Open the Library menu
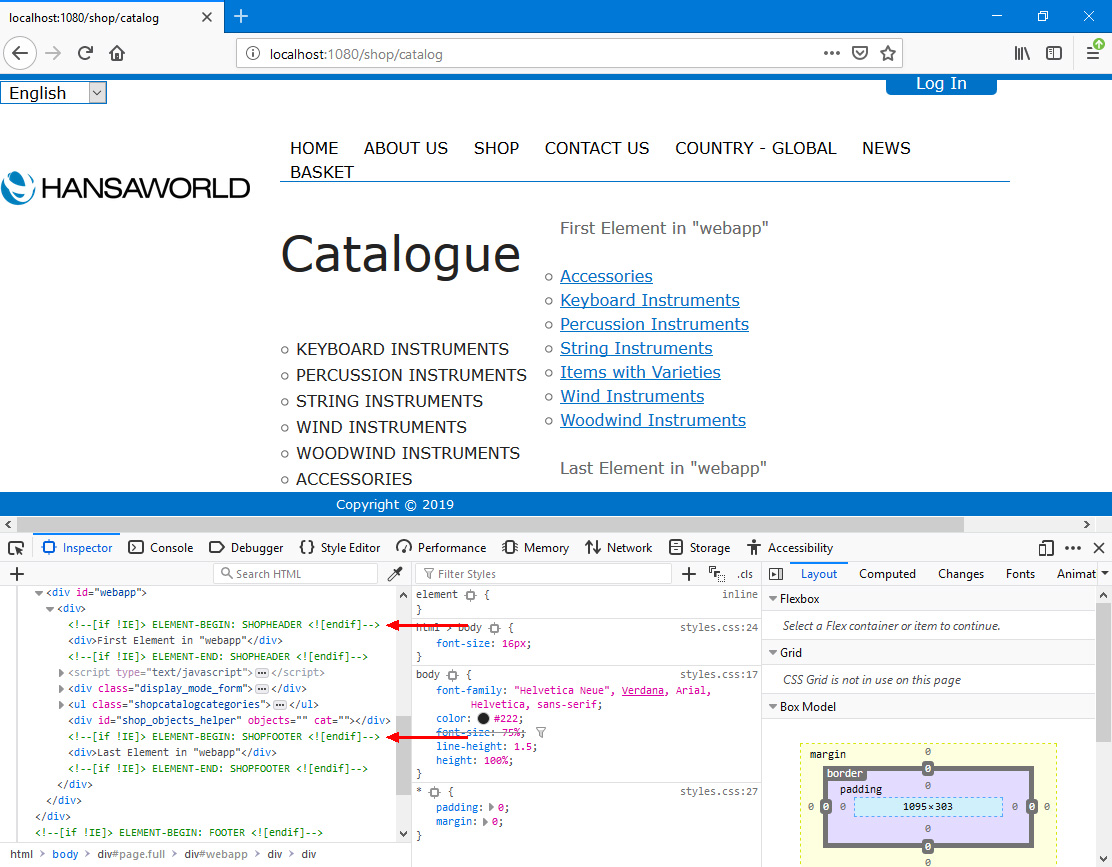 pyautogui.click(x=1022, y=53)
